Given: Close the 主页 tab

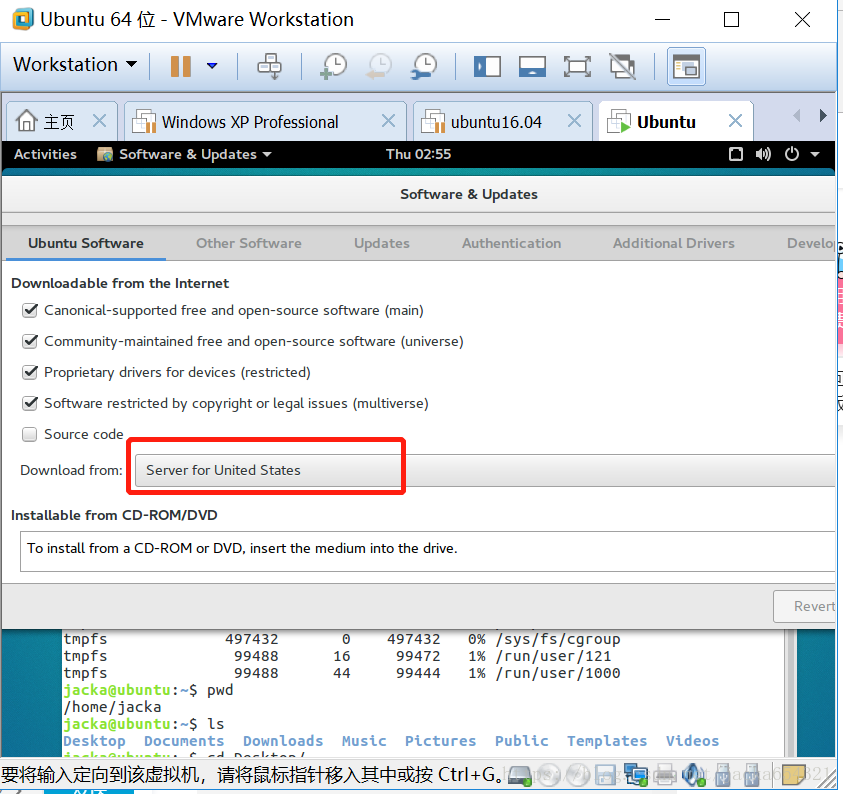Looking at the screenshot, I should click(99, 120).
